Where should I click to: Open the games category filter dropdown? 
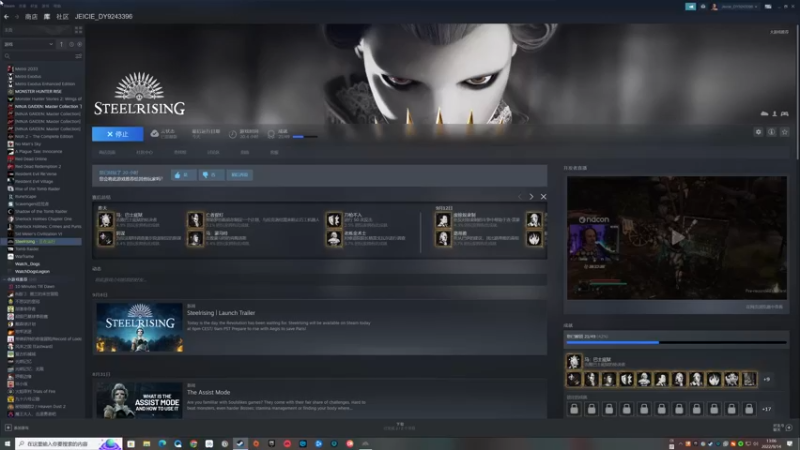pyautogui.click(x=29, y=44)
